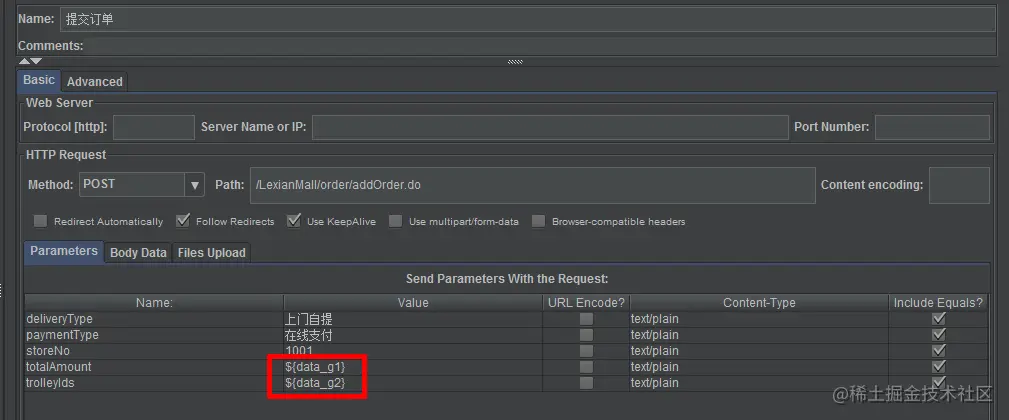Open the Body Data tab
The image size is (1009, 420).
[x=138, y=253]
